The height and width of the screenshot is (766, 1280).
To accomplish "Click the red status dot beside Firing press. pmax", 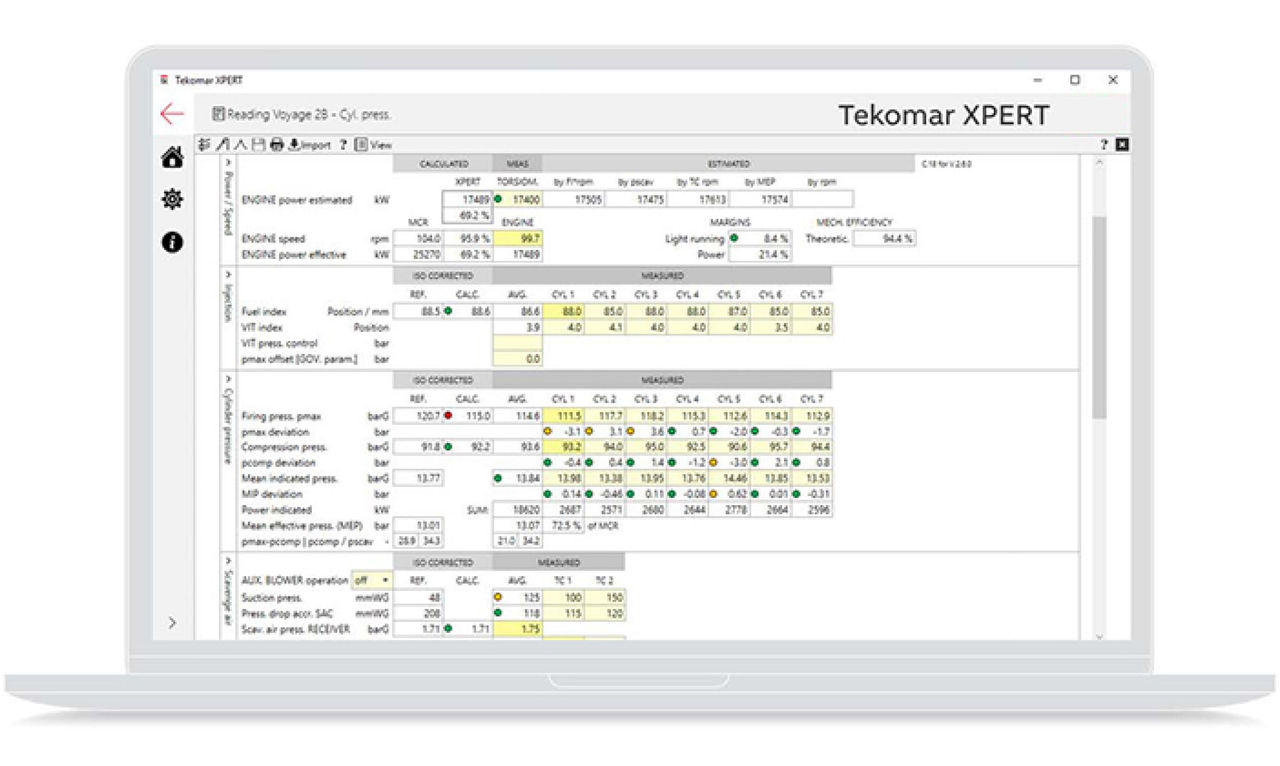I will pyautogui.click(x=448, y=416).
